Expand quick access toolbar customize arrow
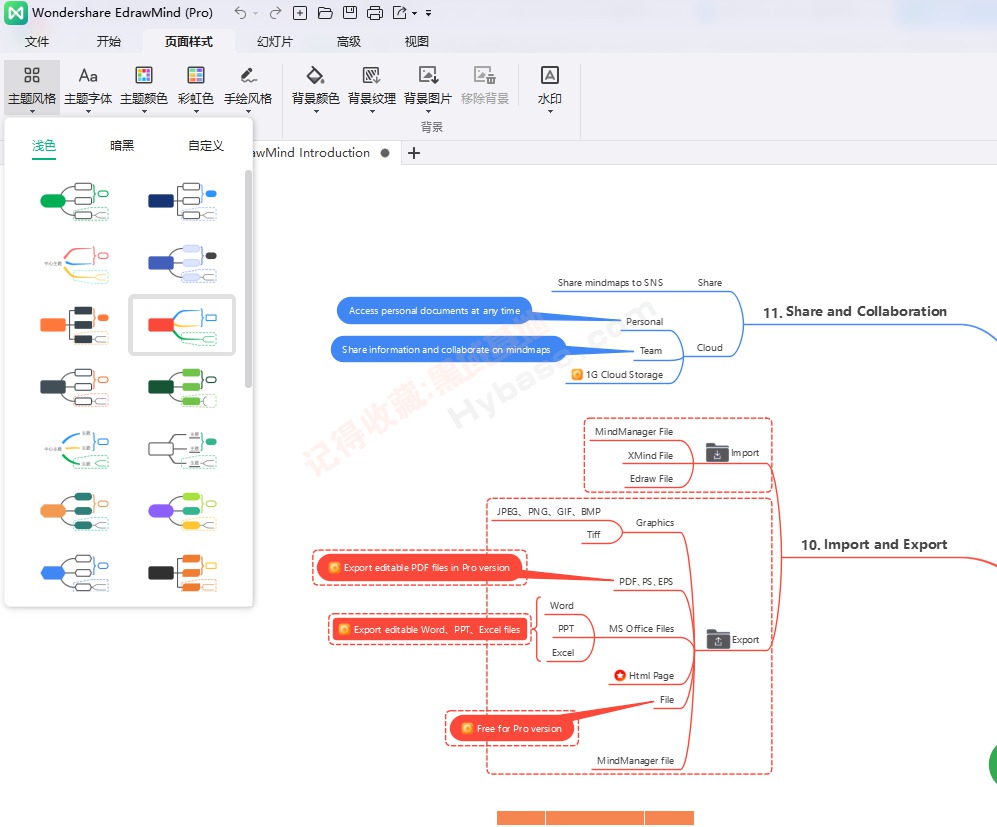Image resolution: width=997 pixels, height=827 pixels. point(429,13)
